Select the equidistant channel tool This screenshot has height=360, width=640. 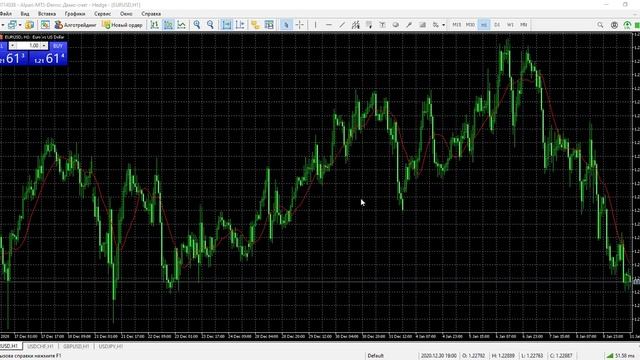(356, 25)
